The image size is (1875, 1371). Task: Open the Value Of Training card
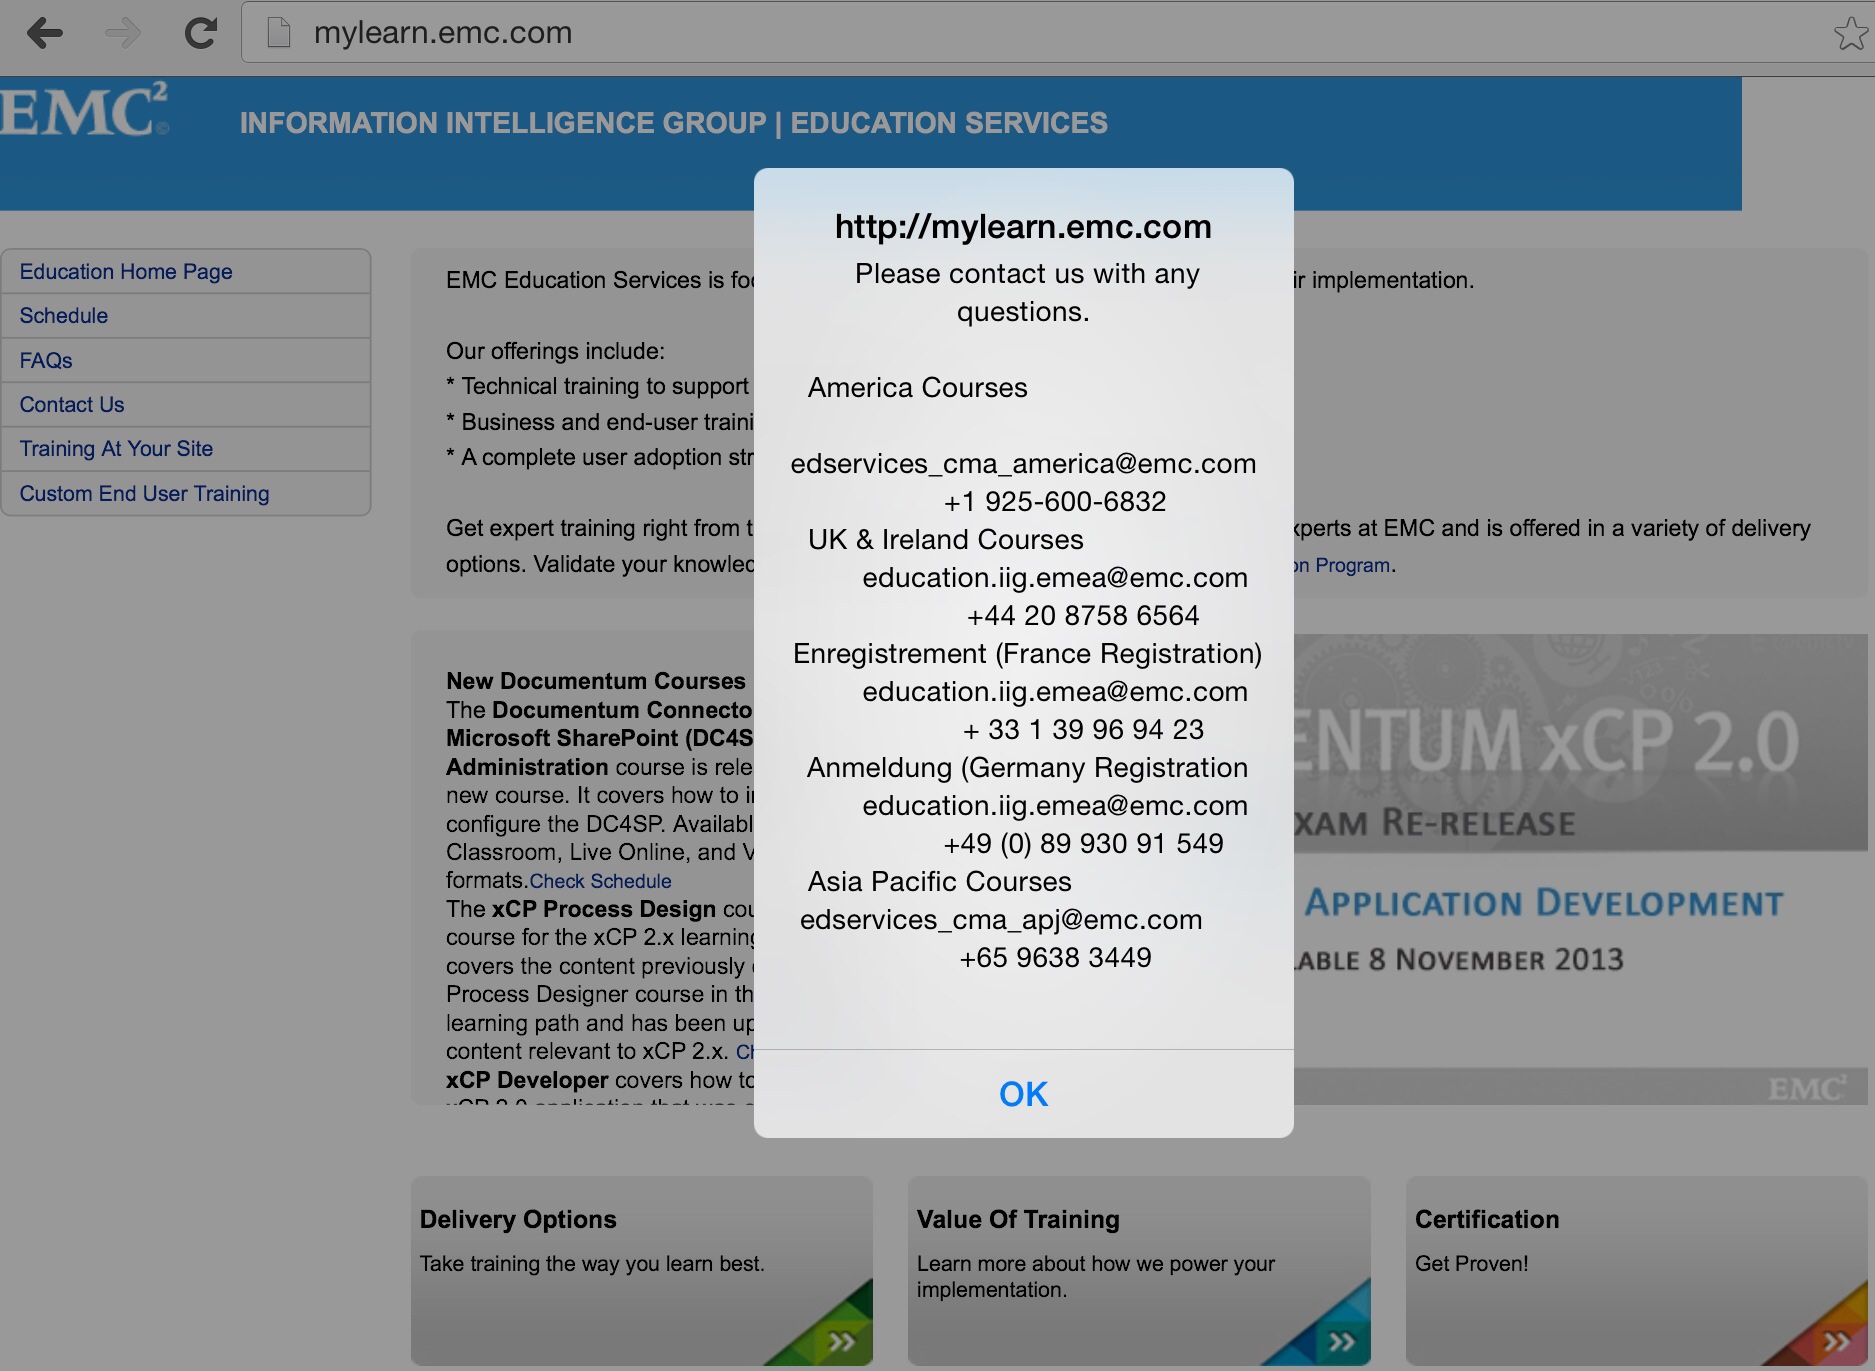pos(1139,1270)
